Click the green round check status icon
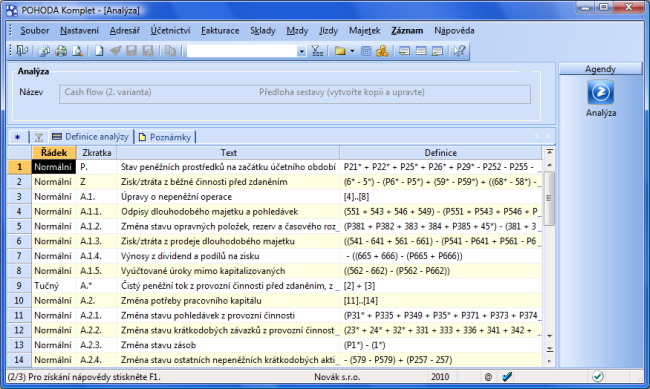The image size is (650, 389). point(598,377)
